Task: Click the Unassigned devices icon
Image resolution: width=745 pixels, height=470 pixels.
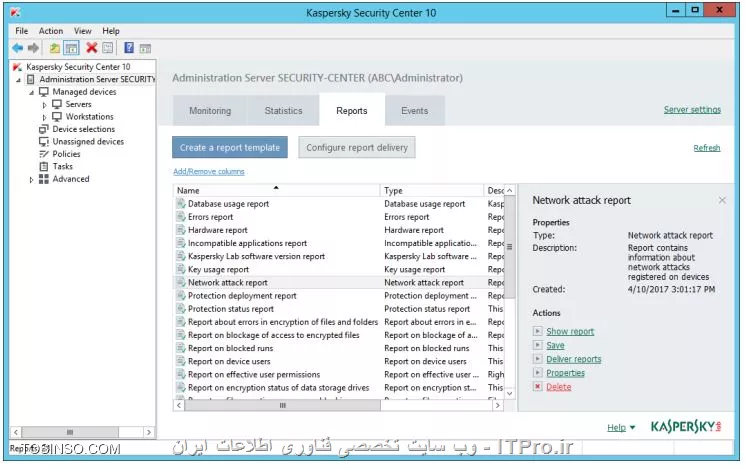Action: pos(44,142)
